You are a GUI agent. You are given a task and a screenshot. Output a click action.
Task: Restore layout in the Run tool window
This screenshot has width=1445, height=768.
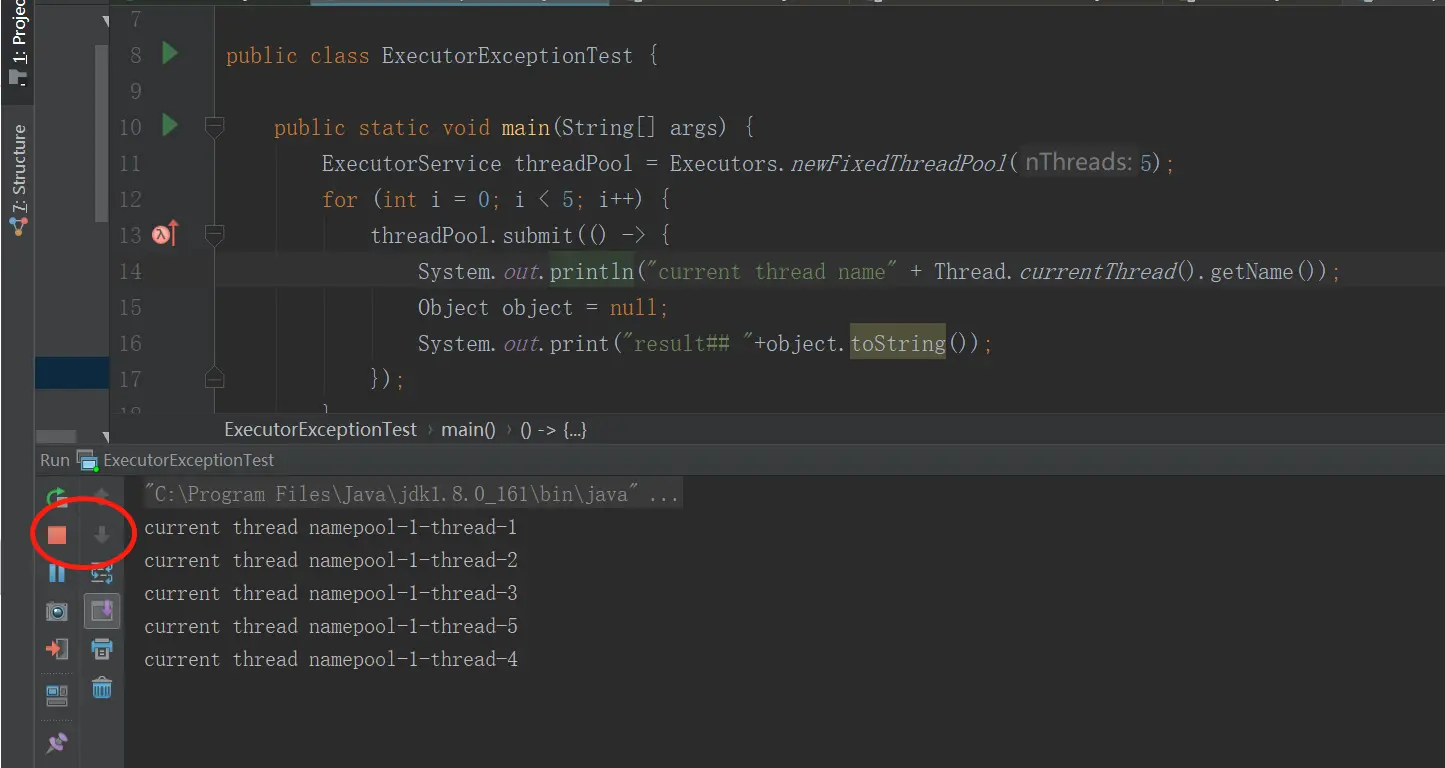pyautogui.click(x=57, y=695)
